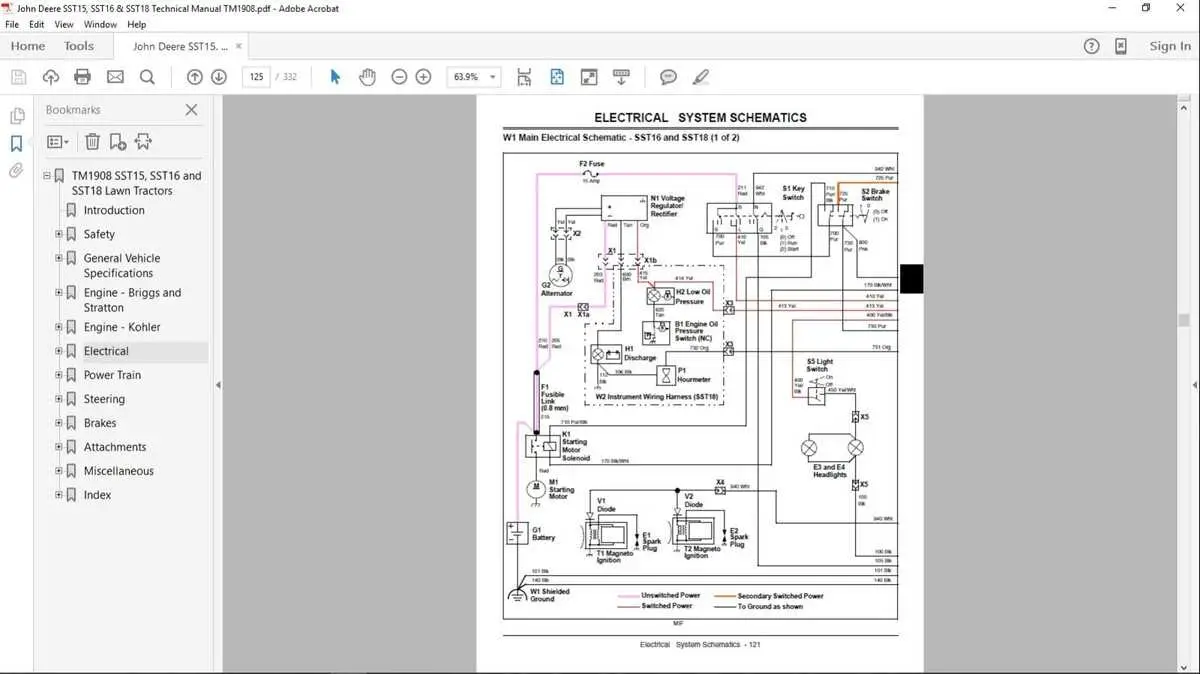Click the vertical document scrollbar thumb
Screen dimensions: 1200x674
point(1185,320)
